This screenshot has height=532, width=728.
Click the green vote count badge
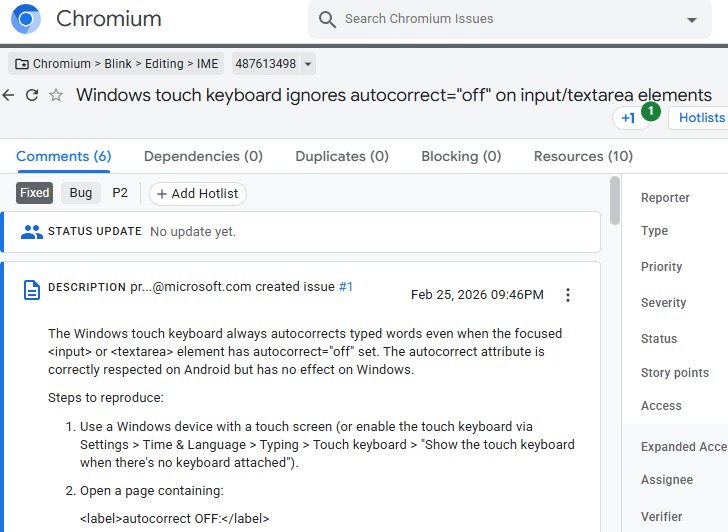tap(650, 111)
